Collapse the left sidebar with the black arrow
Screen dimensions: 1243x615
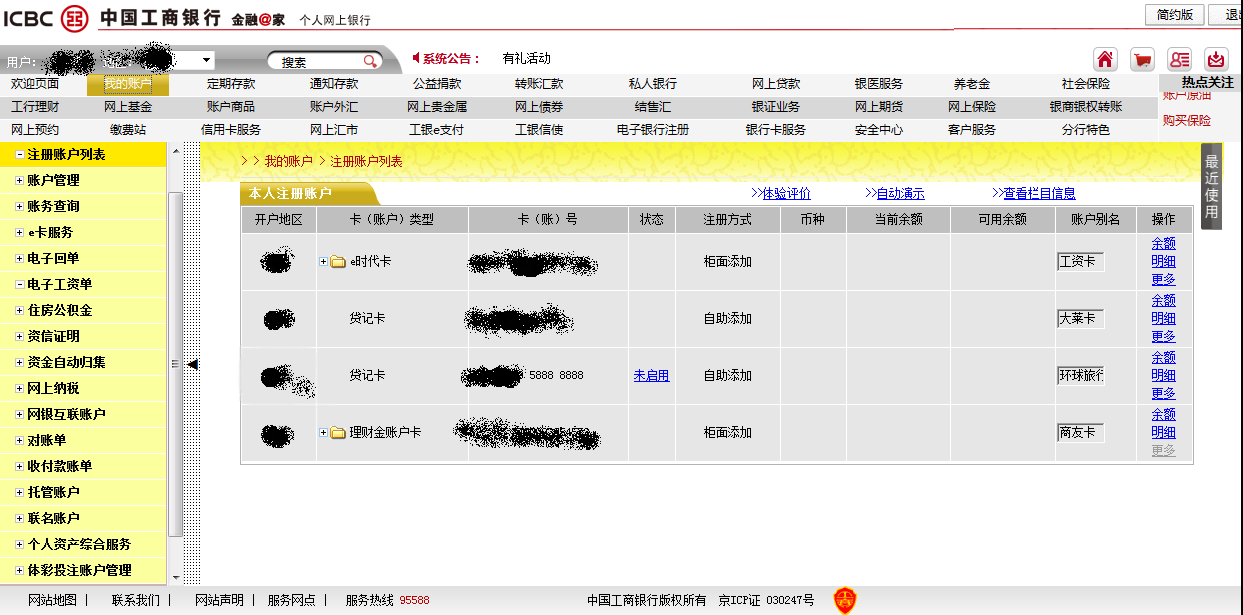(192, 364)
